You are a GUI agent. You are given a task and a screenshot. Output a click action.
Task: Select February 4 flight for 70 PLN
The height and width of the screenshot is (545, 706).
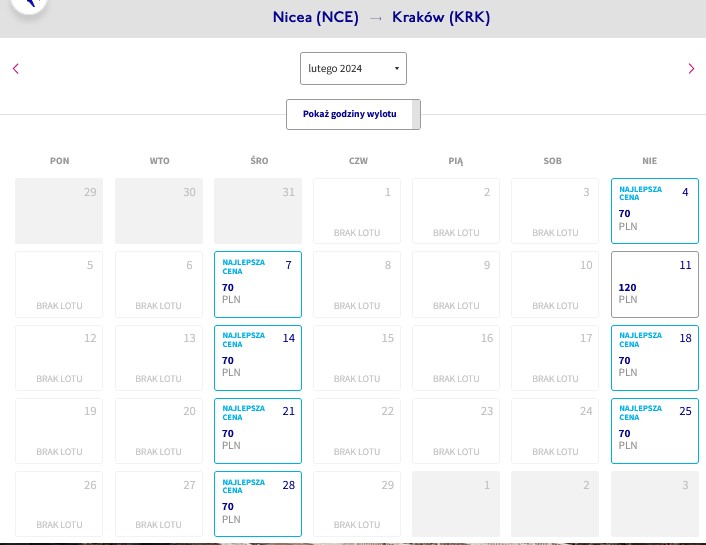(x=655, y=211)
